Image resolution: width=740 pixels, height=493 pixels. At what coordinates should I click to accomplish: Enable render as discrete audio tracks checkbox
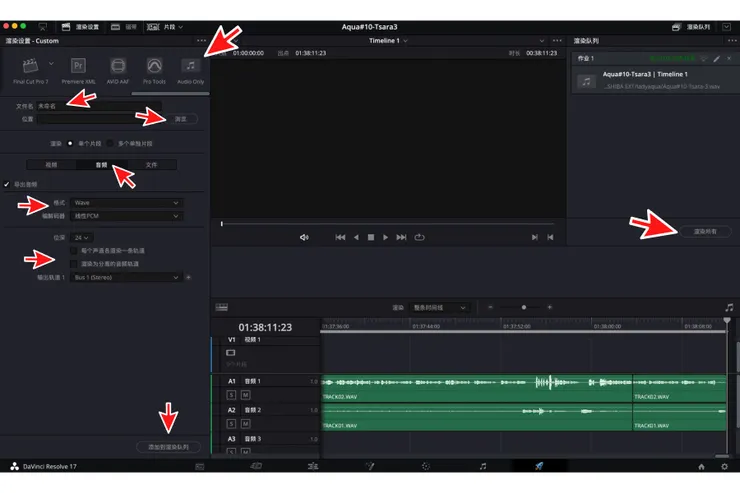coord(74,264)
